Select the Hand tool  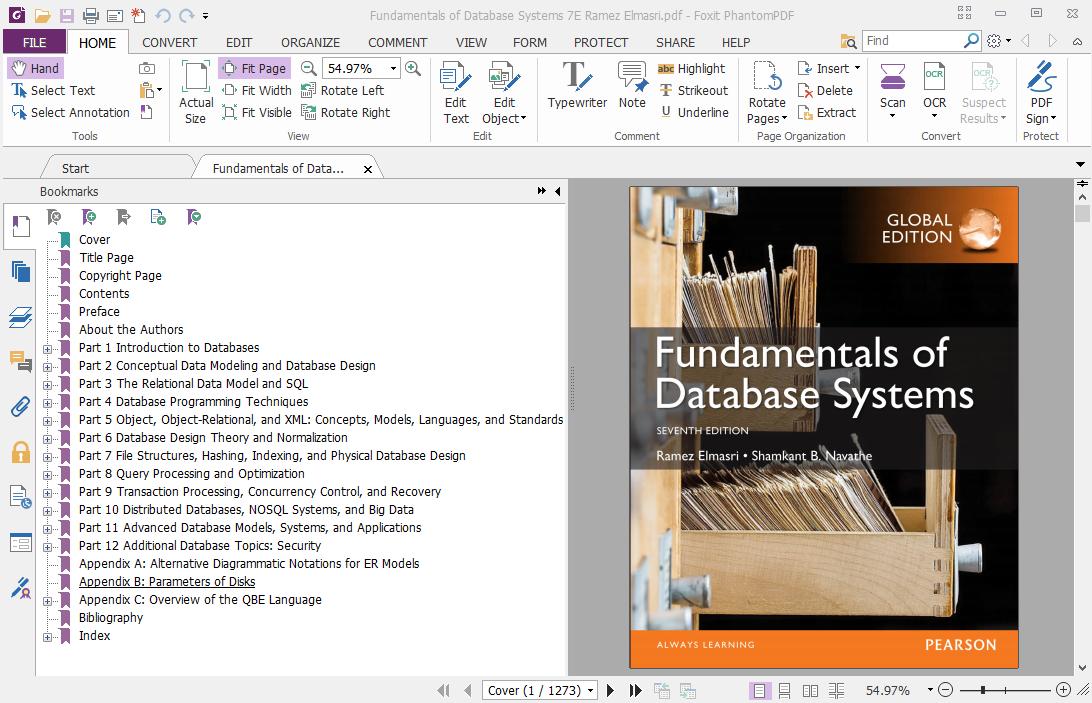click(x=36, y=68)
